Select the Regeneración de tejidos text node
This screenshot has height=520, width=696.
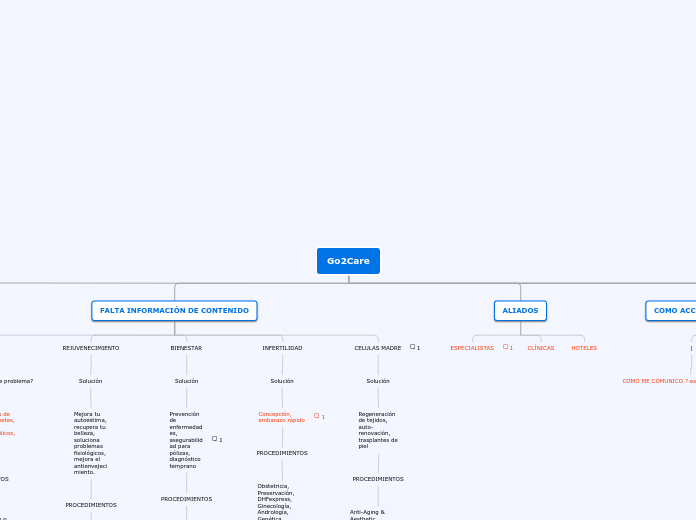[378, 430]
